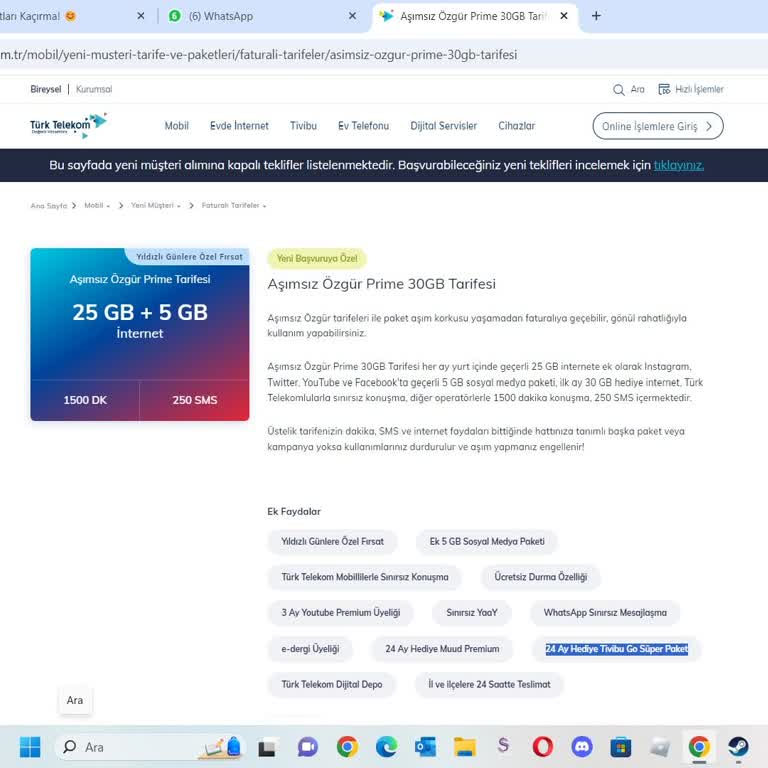
Task: Select Bireysel customer type
Action: tap(46, 89)
